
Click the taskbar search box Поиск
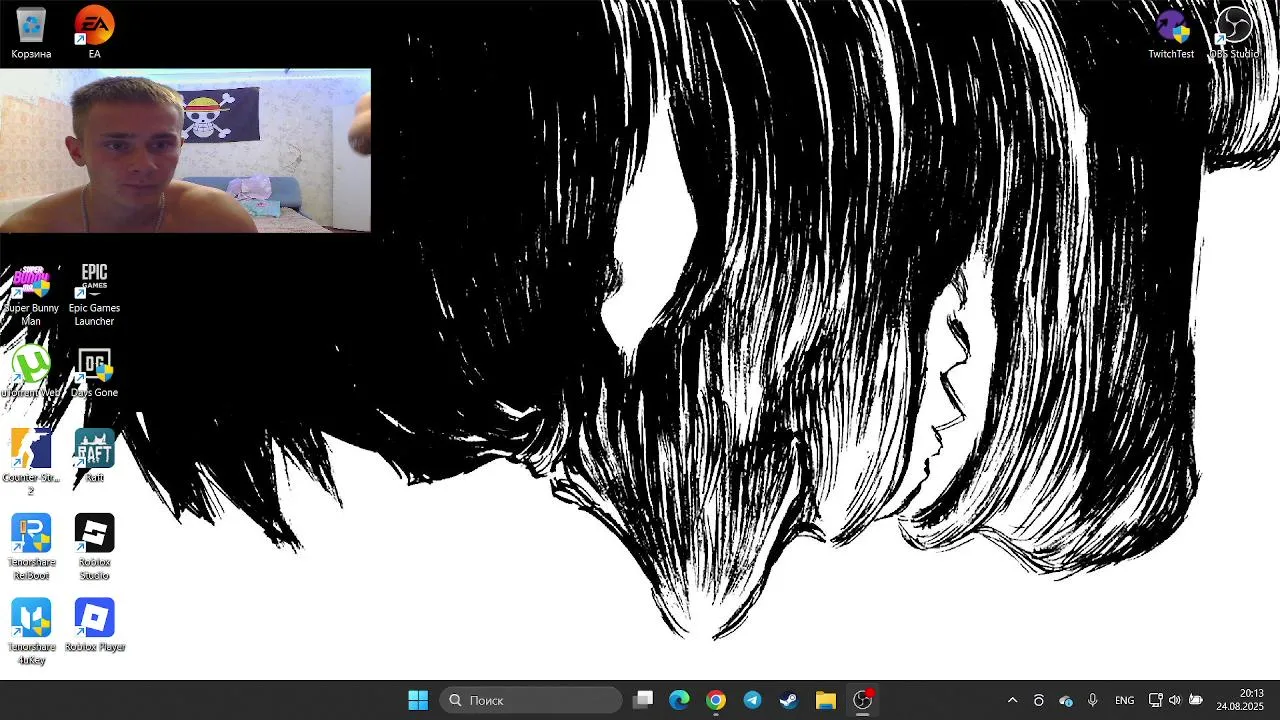click(x=531, y=700)
